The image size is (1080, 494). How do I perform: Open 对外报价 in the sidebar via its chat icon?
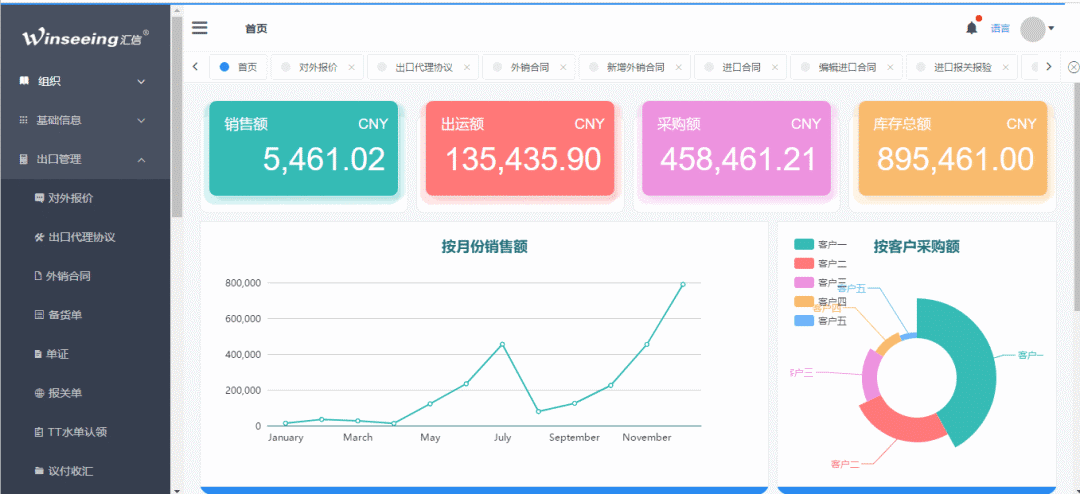coord(39,198)
